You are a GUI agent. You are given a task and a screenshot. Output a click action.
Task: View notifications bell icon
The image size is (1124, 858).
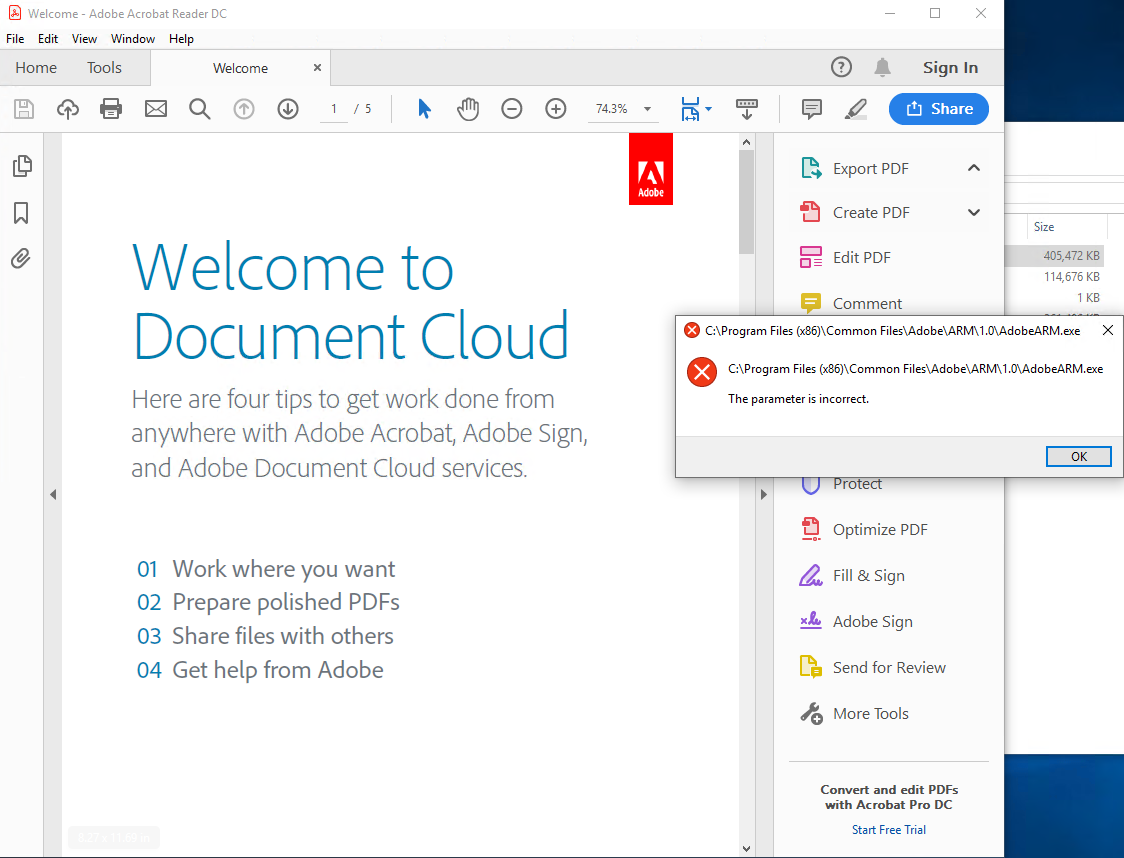882,67
